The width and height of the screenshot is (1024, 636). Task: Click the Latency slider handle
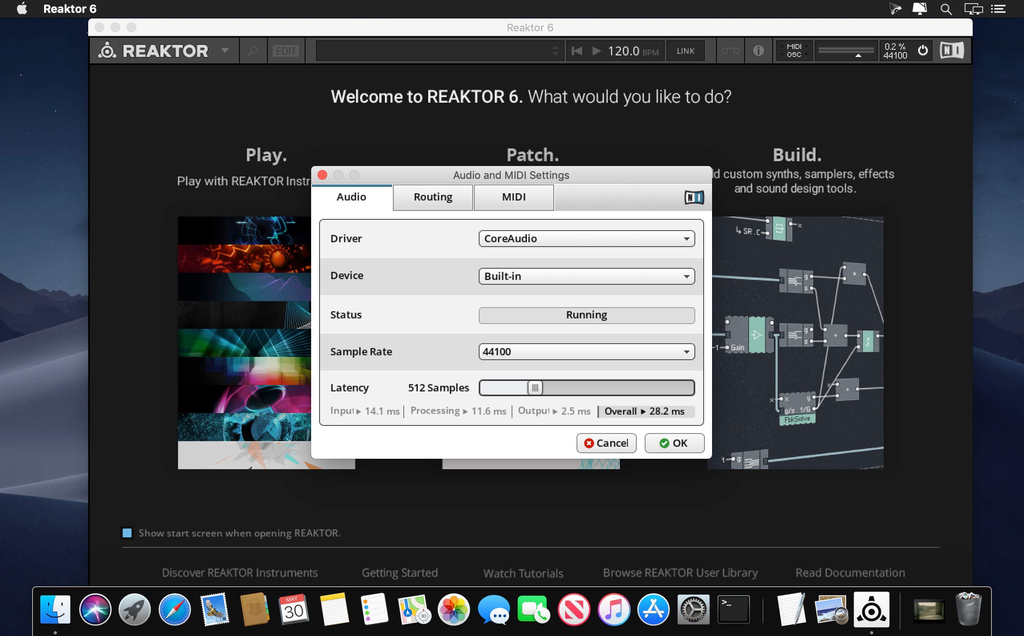coord(535,388)
